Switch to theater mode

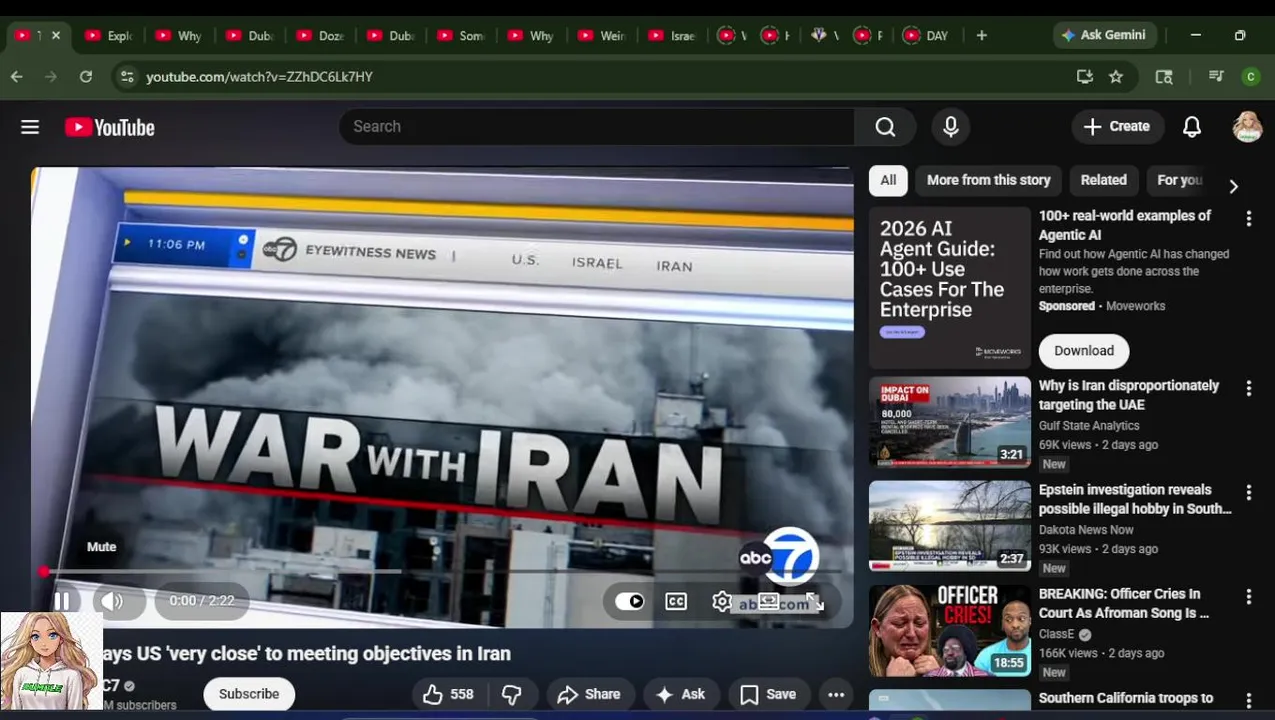[x=768, y=601]
